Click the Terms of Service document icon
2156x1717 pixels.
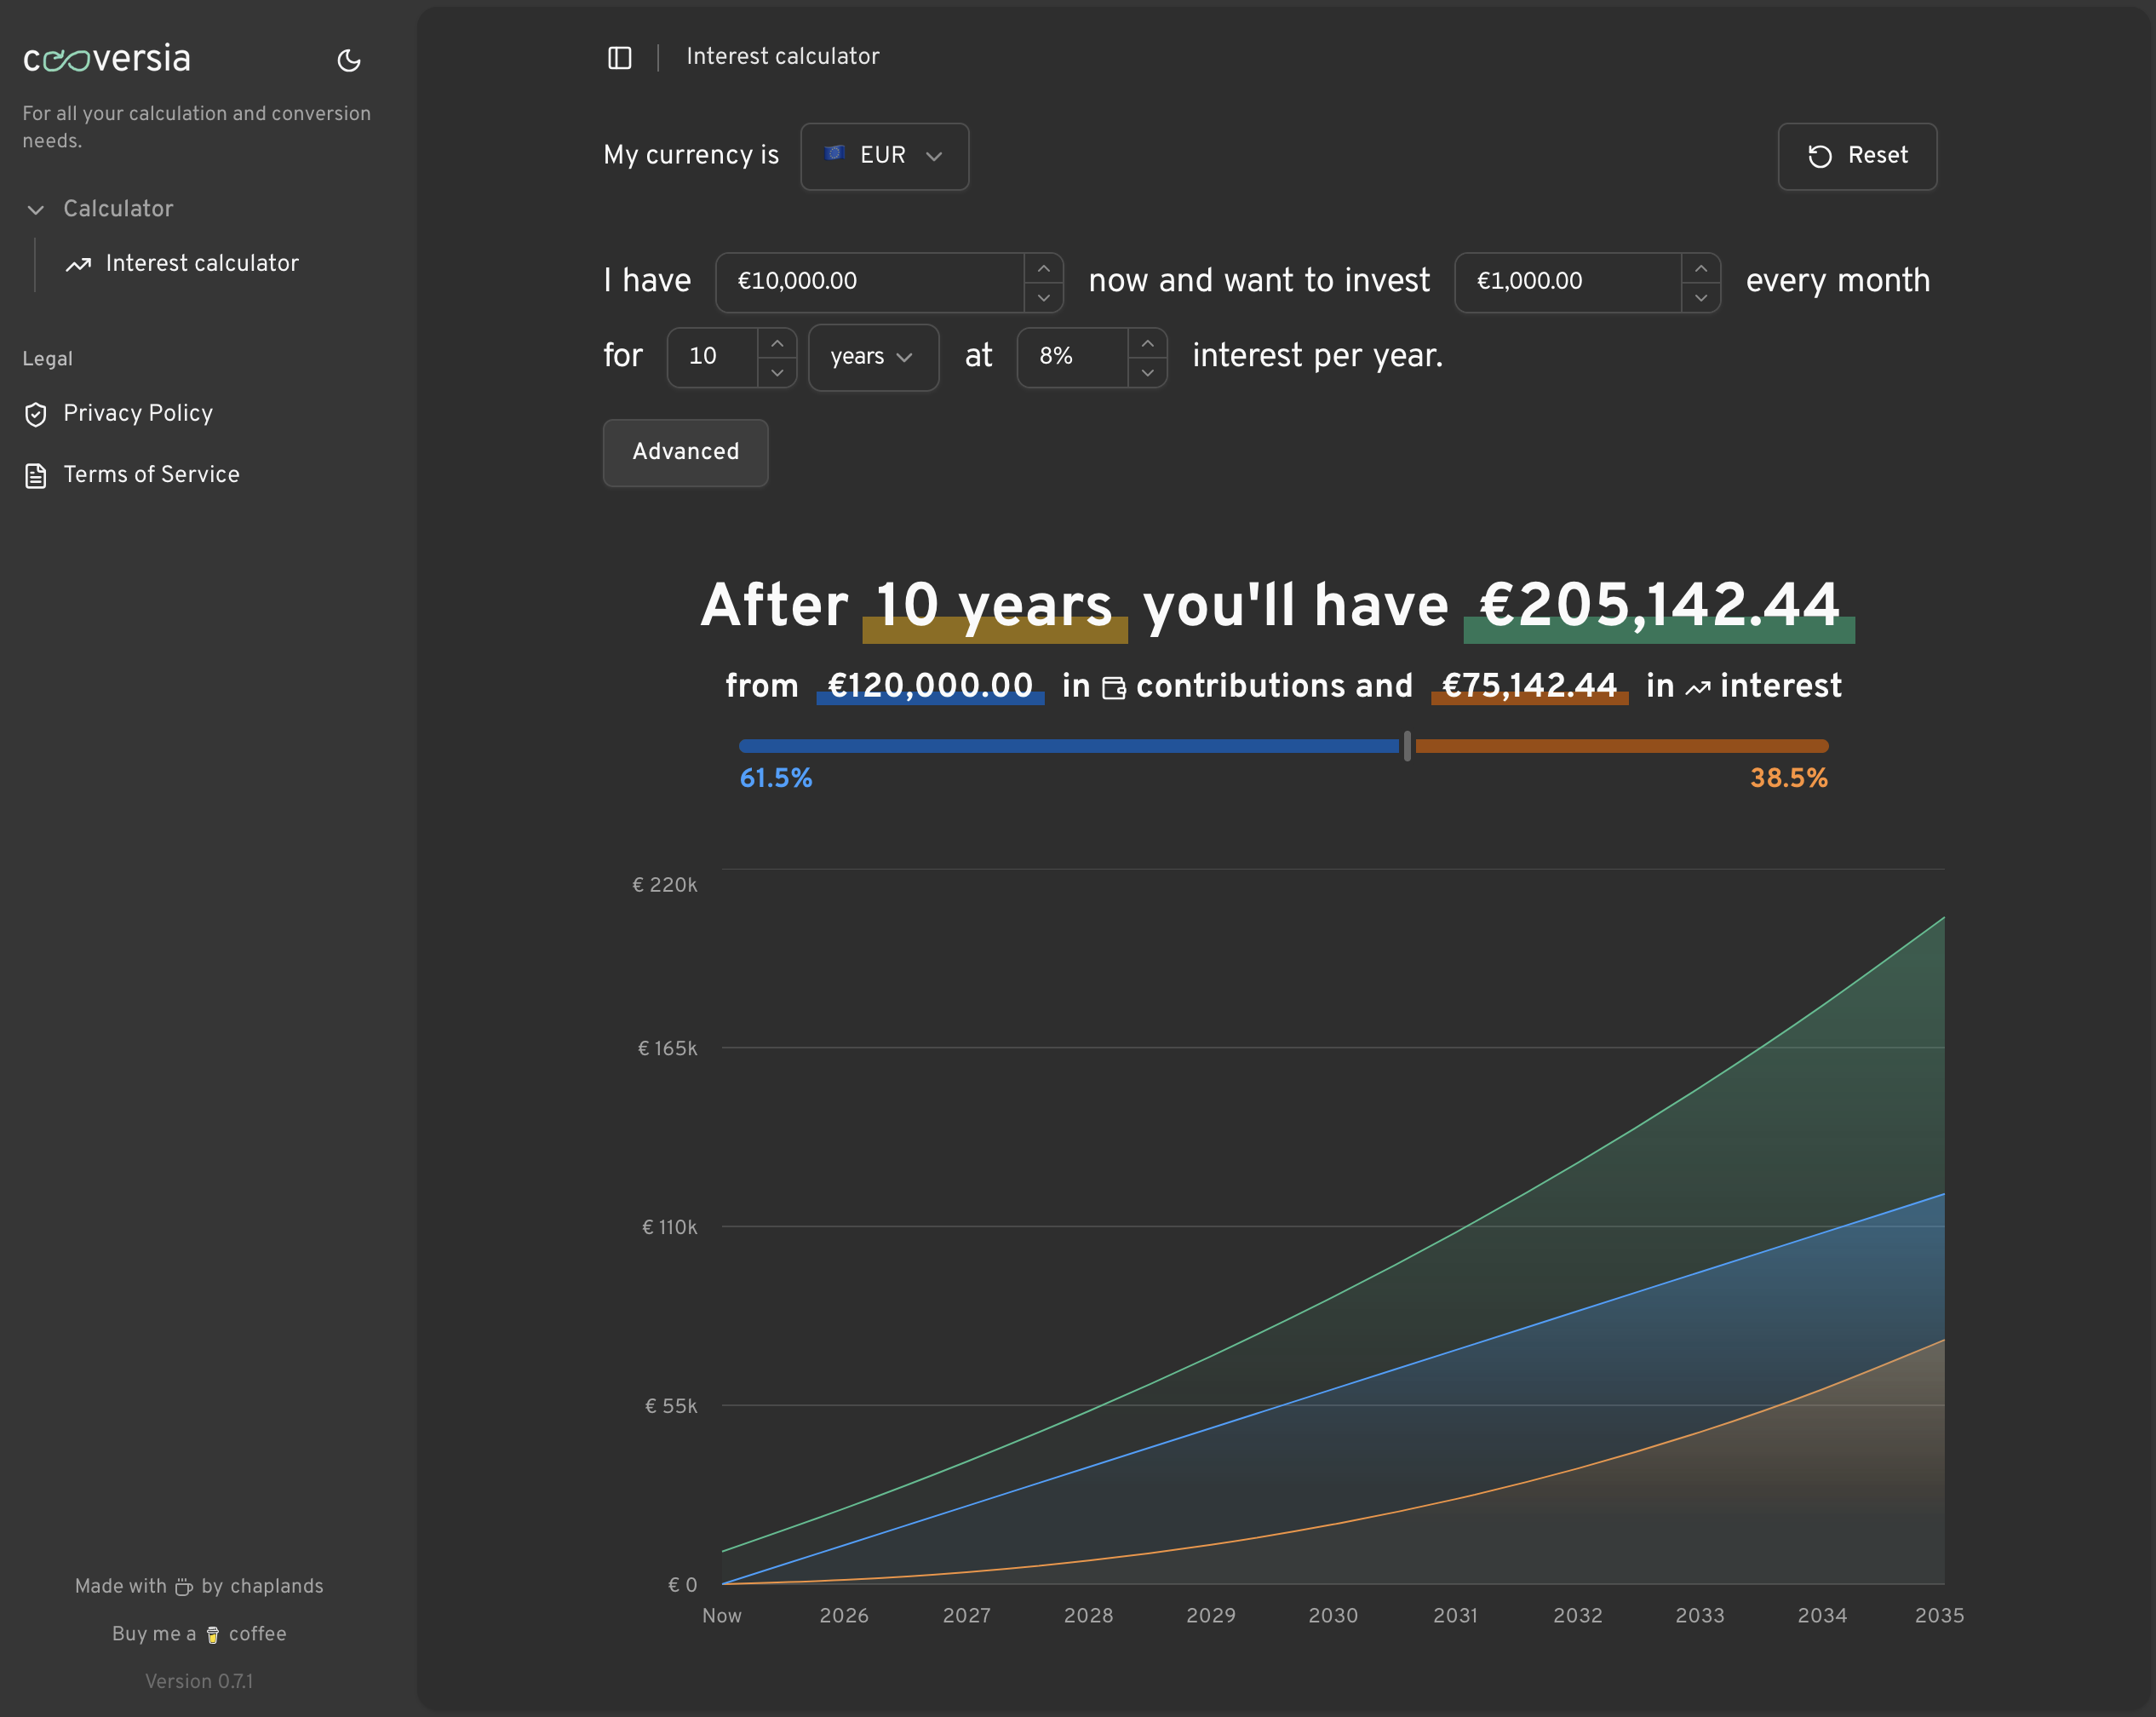pos(36,476)
